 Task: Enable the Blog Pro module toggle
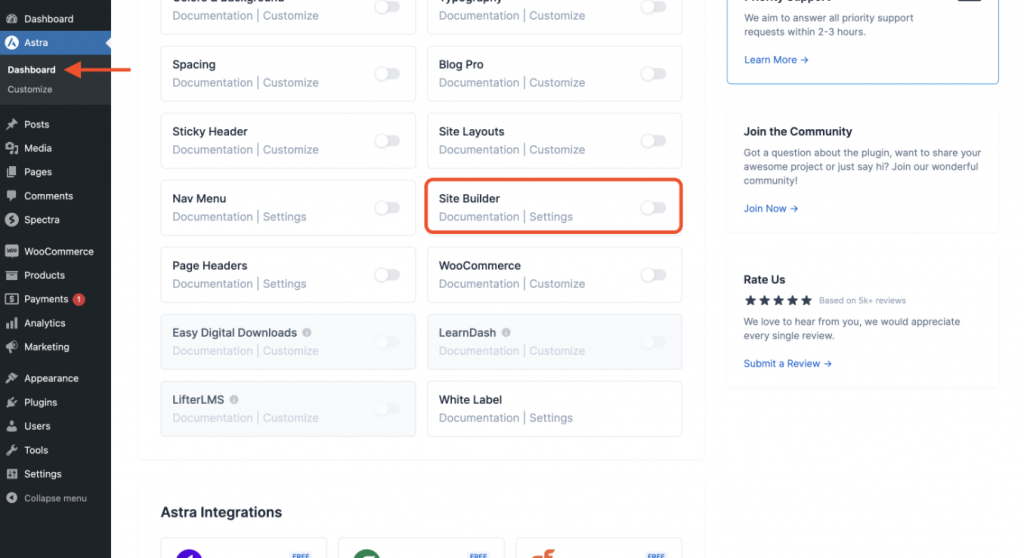click(x=653, y=74)
